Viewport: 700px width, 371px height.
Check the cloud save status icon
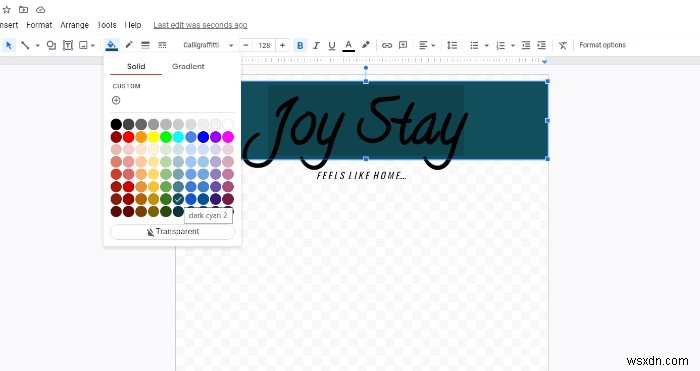(40, 9)
